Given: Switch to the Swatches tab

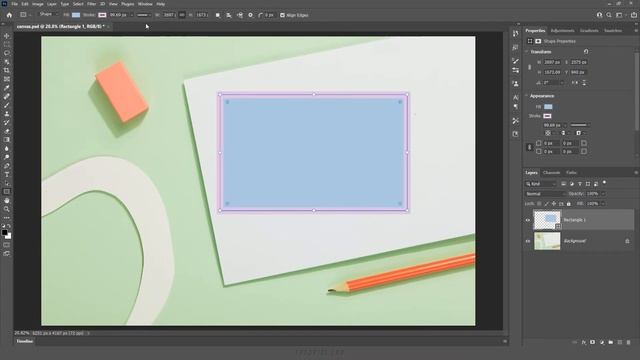Looking at the screenshot, I should [x=613, y=31].
